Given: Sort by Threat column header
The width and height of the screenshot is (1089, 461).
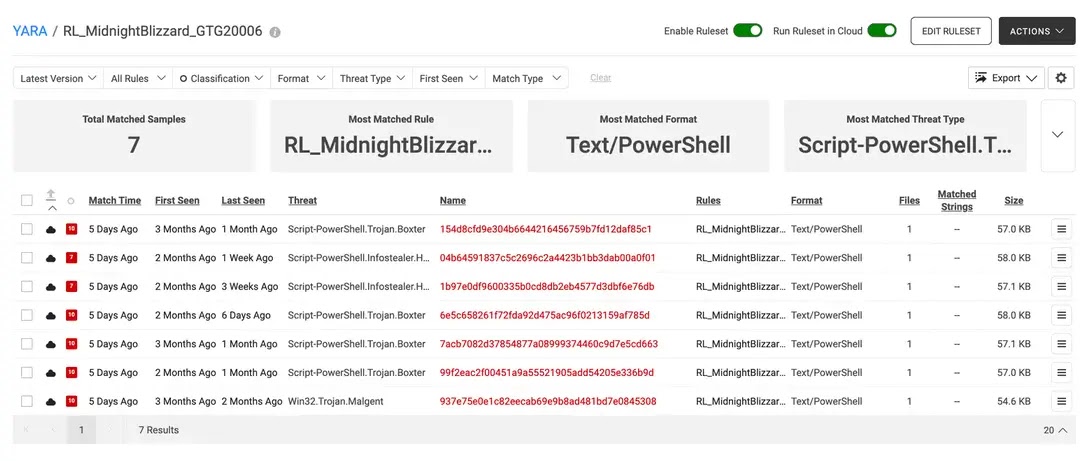Looking at the screenshot, I should coord(302,201).
